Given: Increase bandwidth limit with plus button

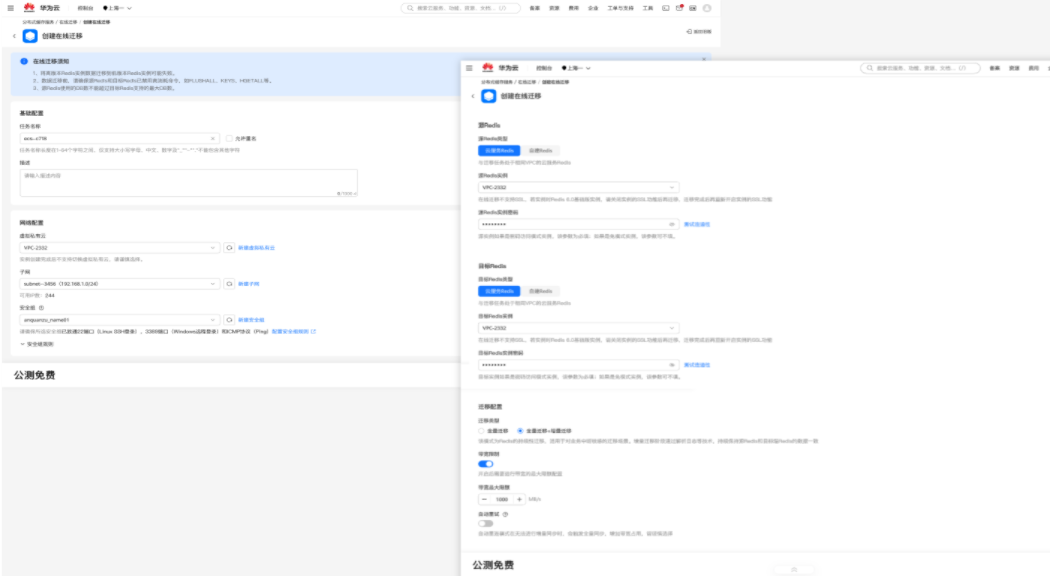Looking at the screenshot, I should [519, 500].
